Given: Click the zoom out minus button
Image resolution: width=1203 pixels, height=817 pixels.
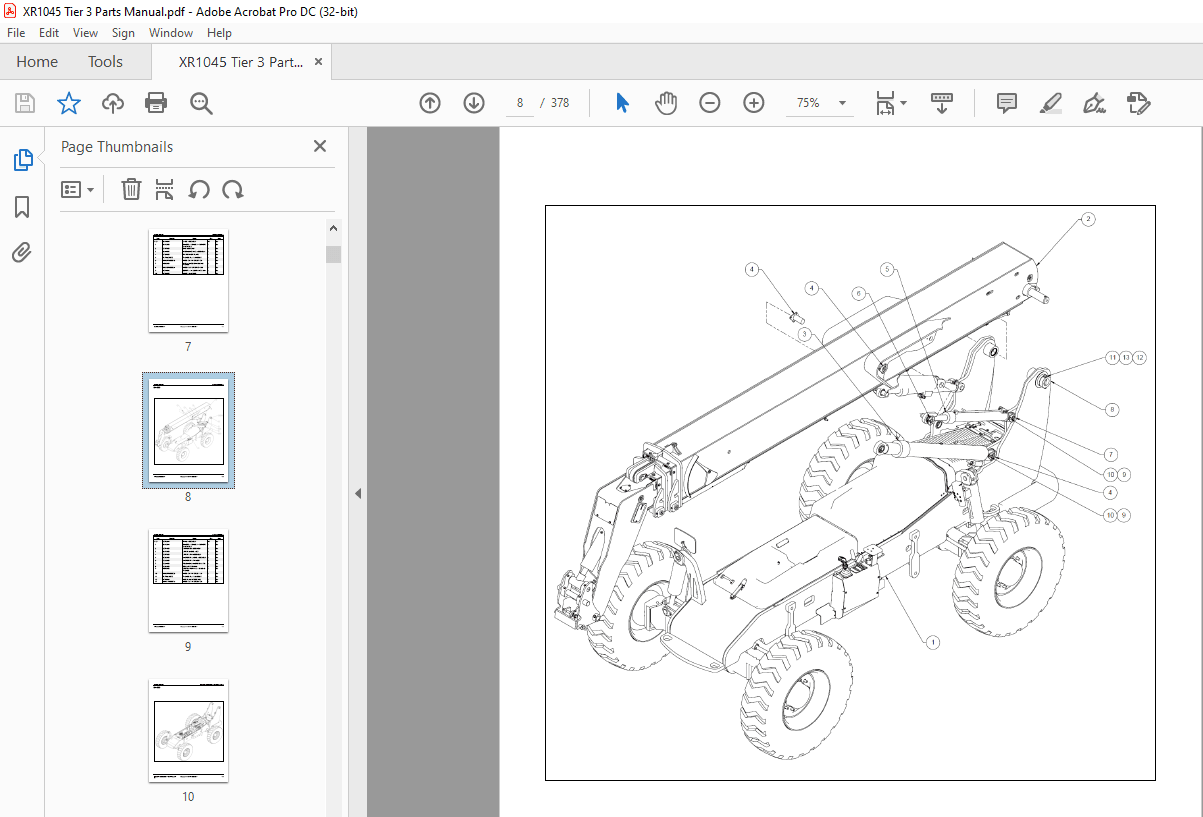Looking at the screenshot, I should click(x=710, y=103).
